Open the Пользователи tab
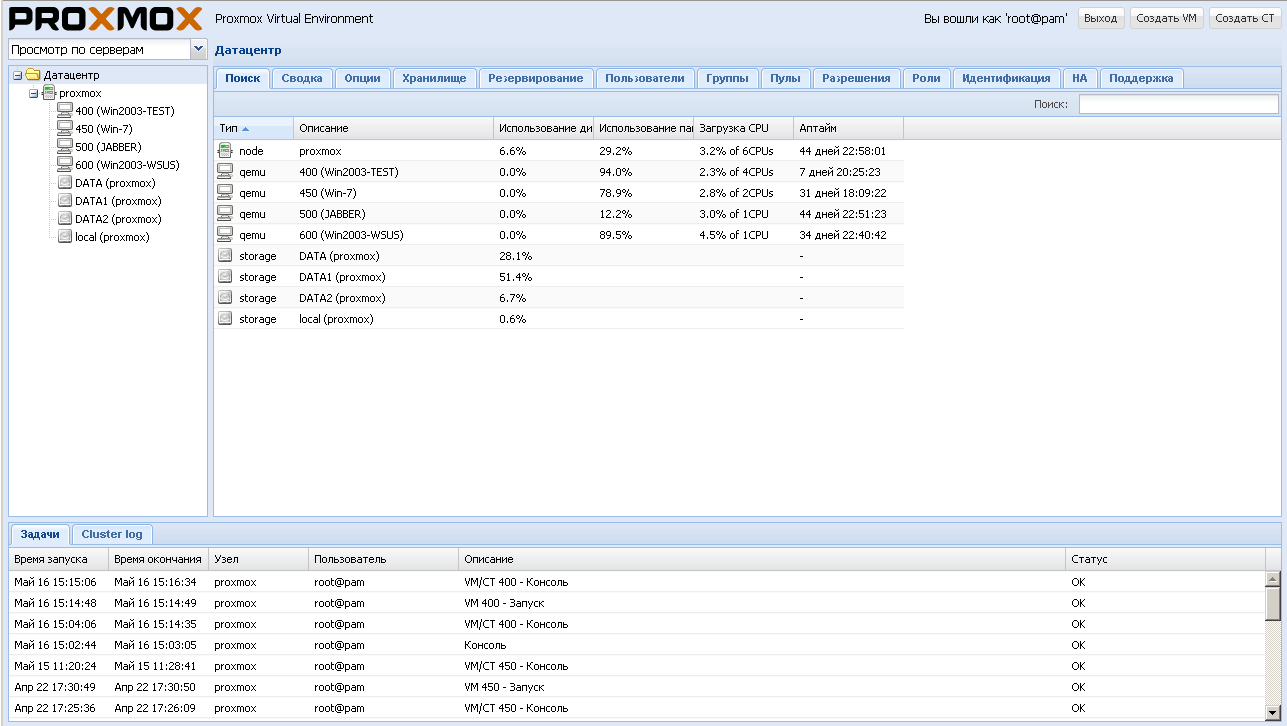 point(645,78)
